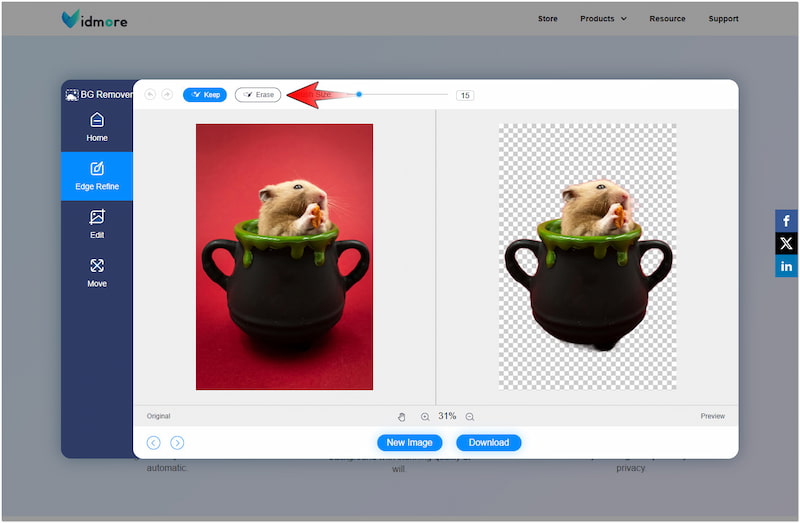Activate the Keep brush mode

[205, 95]
